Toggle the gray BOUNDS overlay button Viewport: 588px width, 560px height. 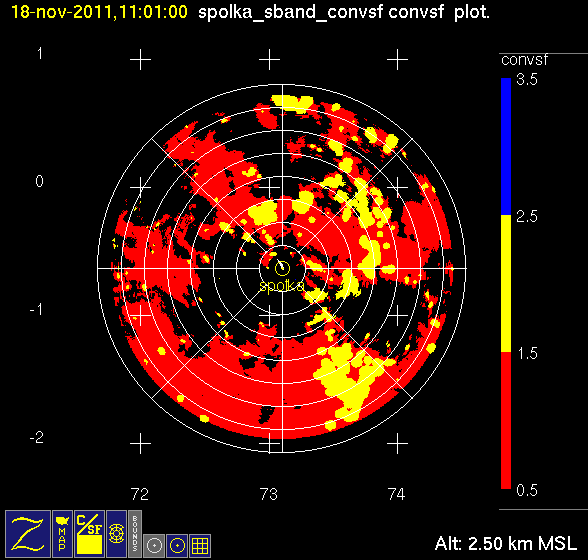point(135,534)
